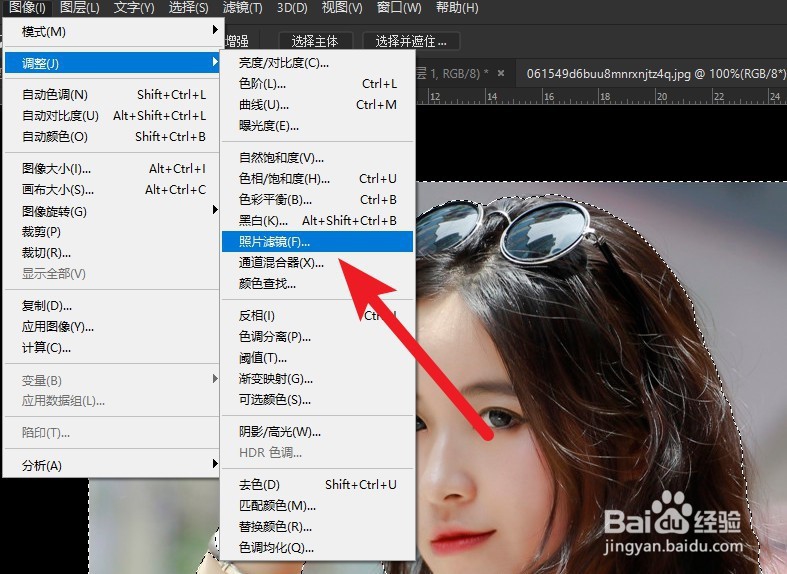This screenshot has width=787, height=574.
Task: Choose 自动色调(N) command
Action: coord(111,94)
